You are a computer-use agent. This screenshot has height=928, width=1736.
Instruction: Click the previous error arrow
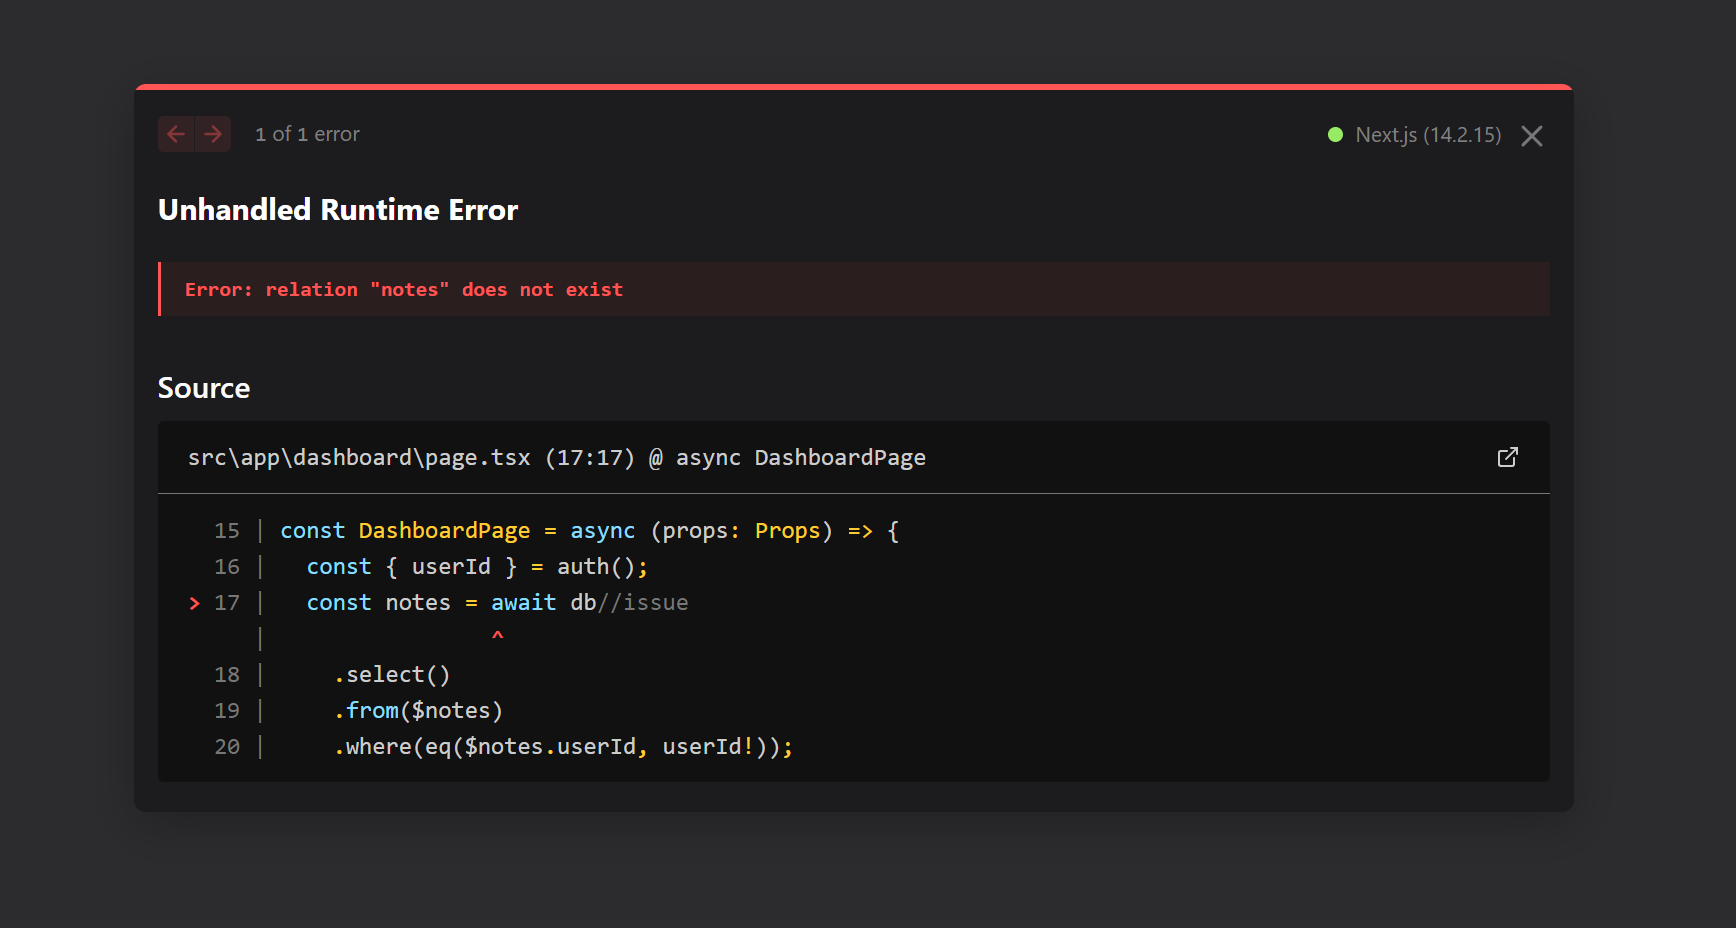pos(176,133)
